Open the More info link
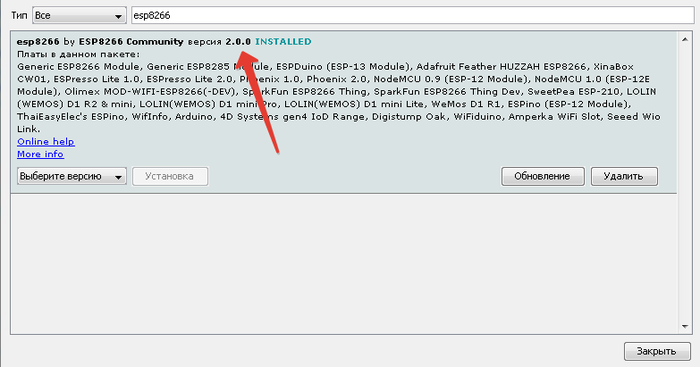 pos(40,154)
